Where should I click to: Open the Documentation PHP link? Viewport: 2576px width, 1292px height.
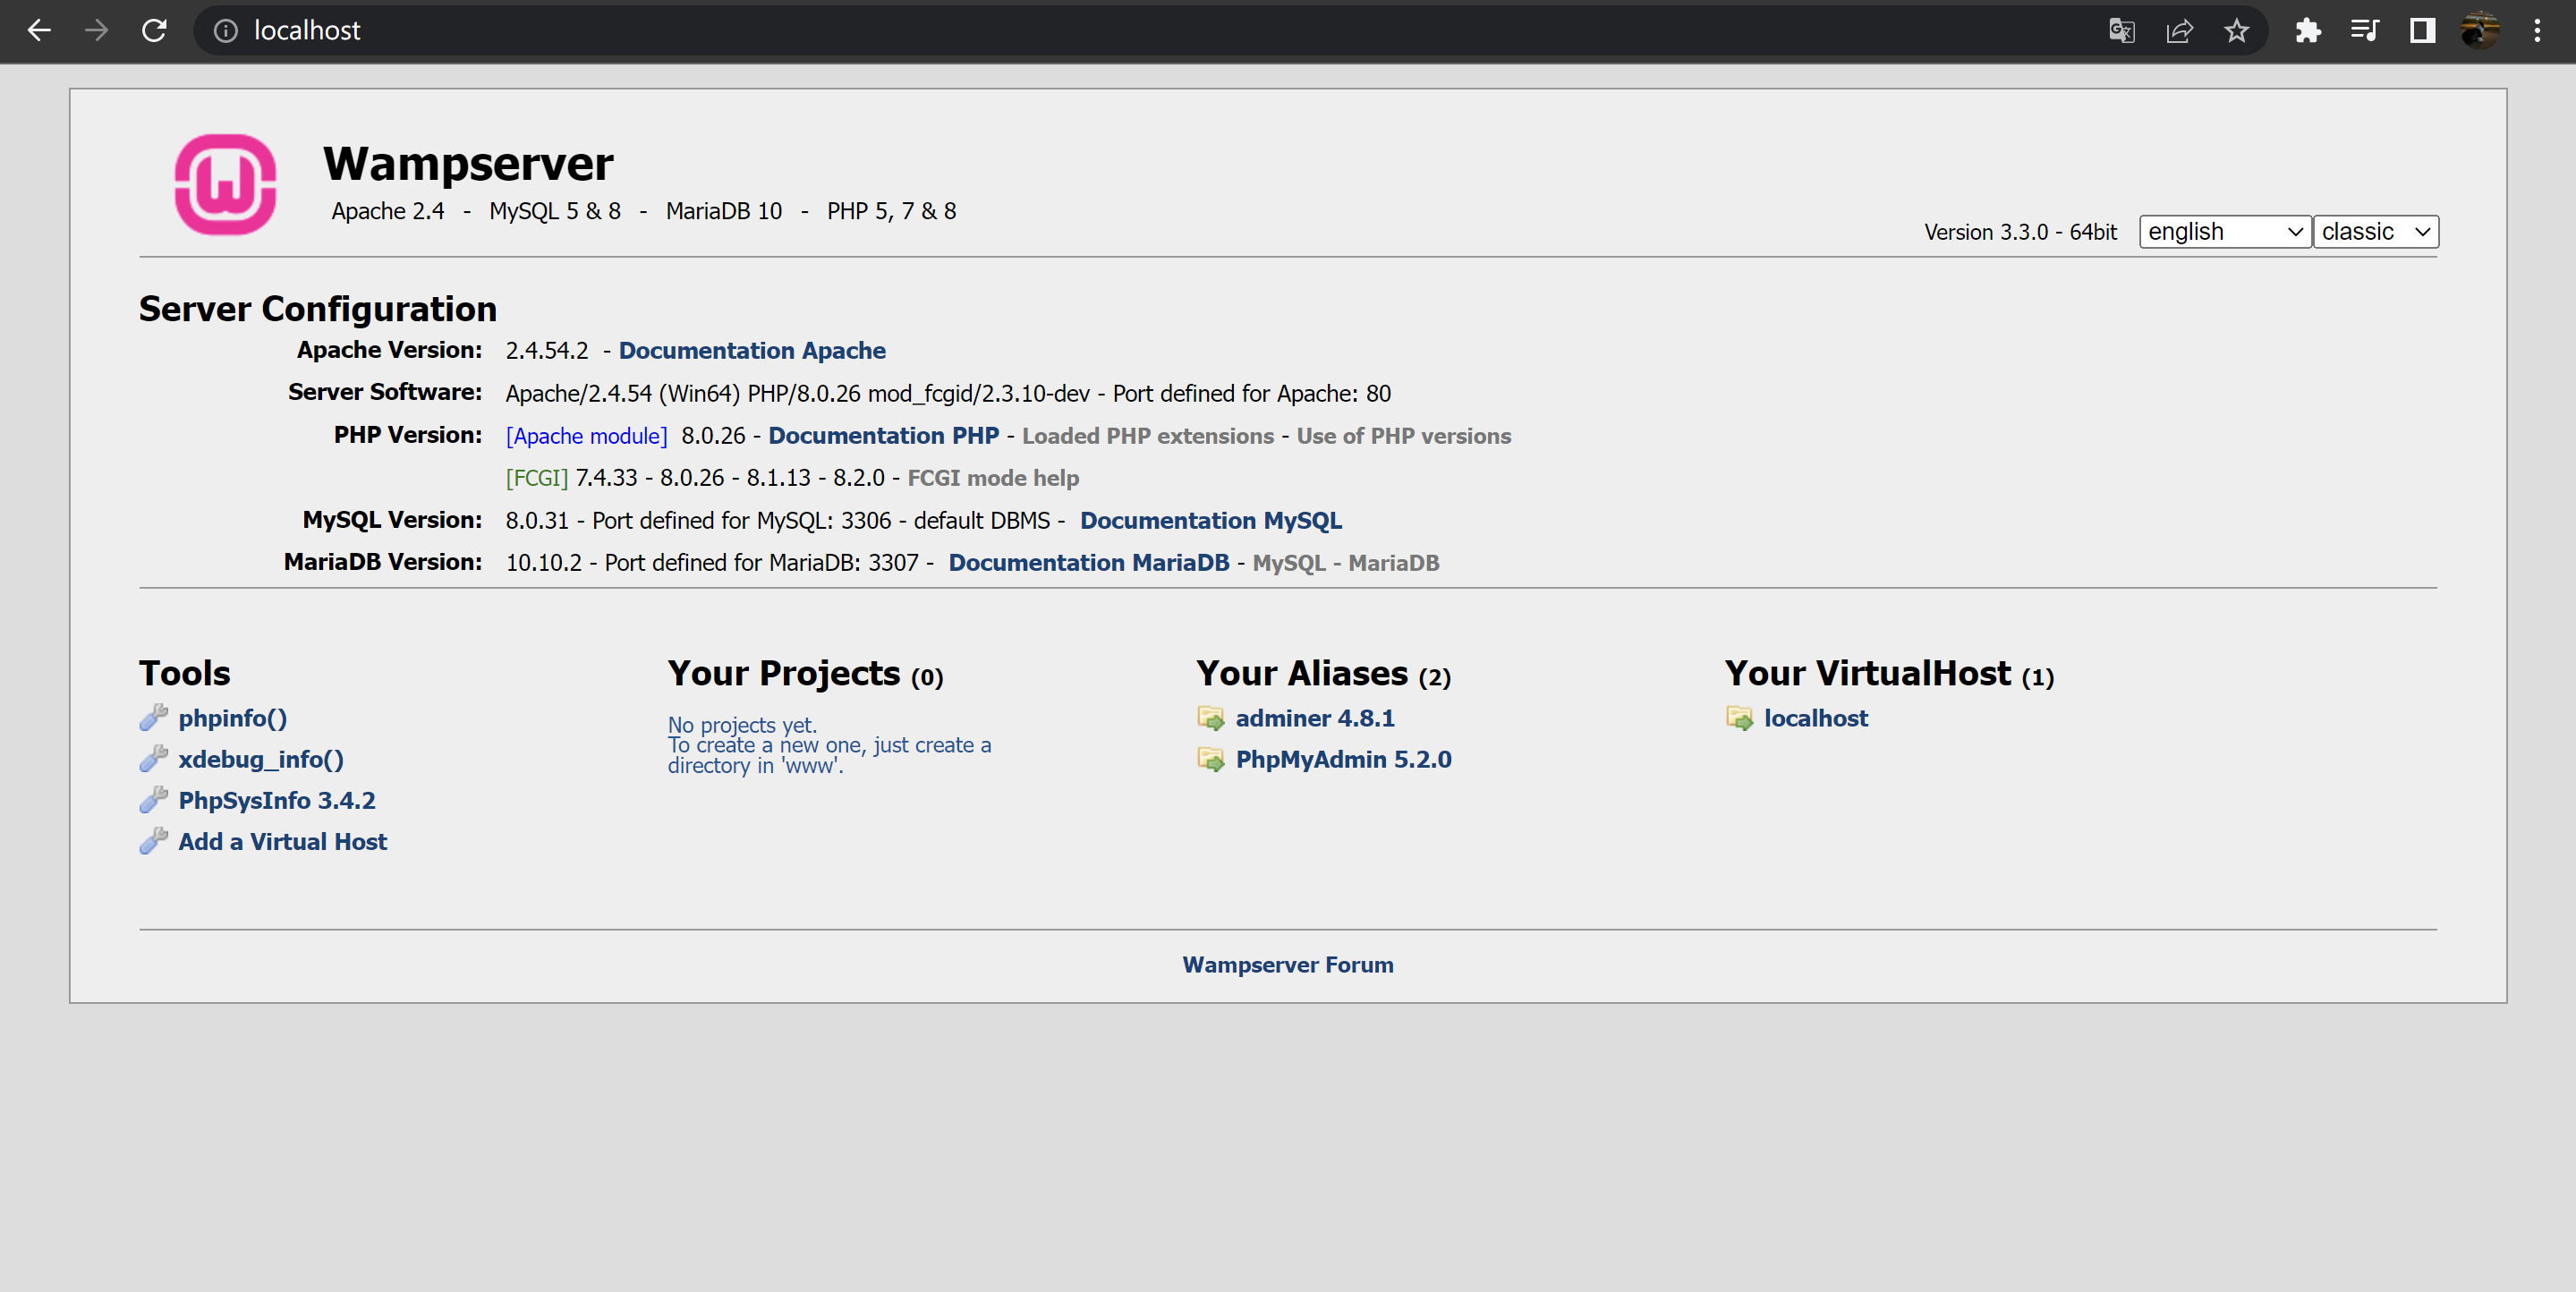click(x=884, y=435)
